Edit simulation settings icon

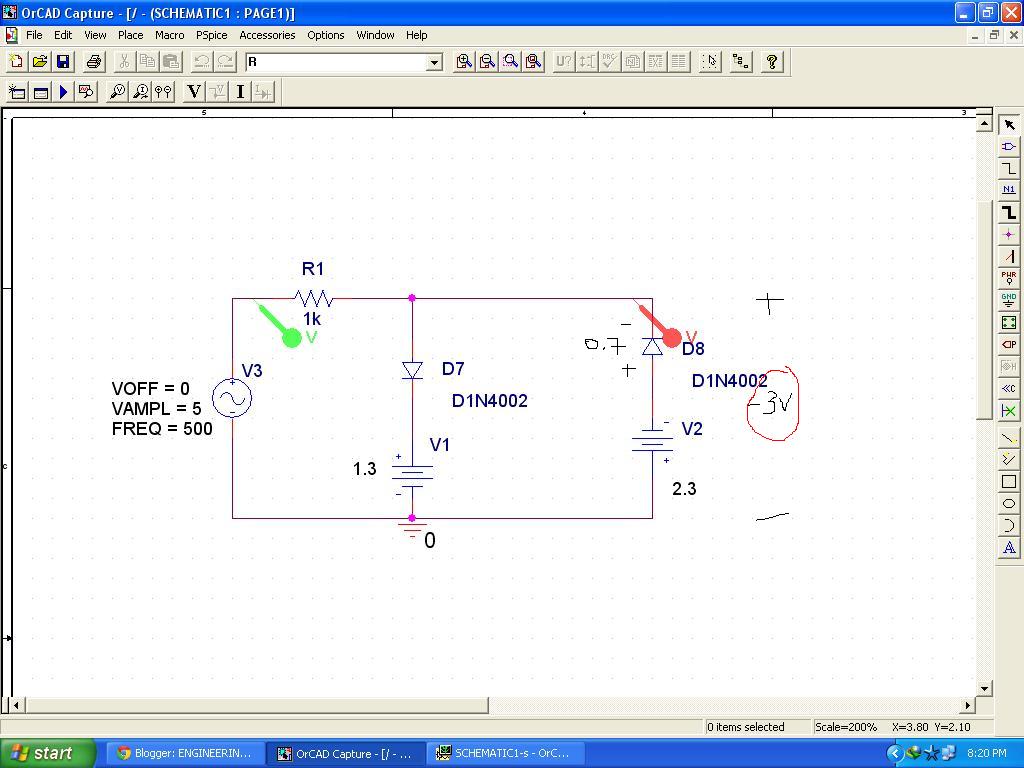pyautogui.click(x=40, y=91)
